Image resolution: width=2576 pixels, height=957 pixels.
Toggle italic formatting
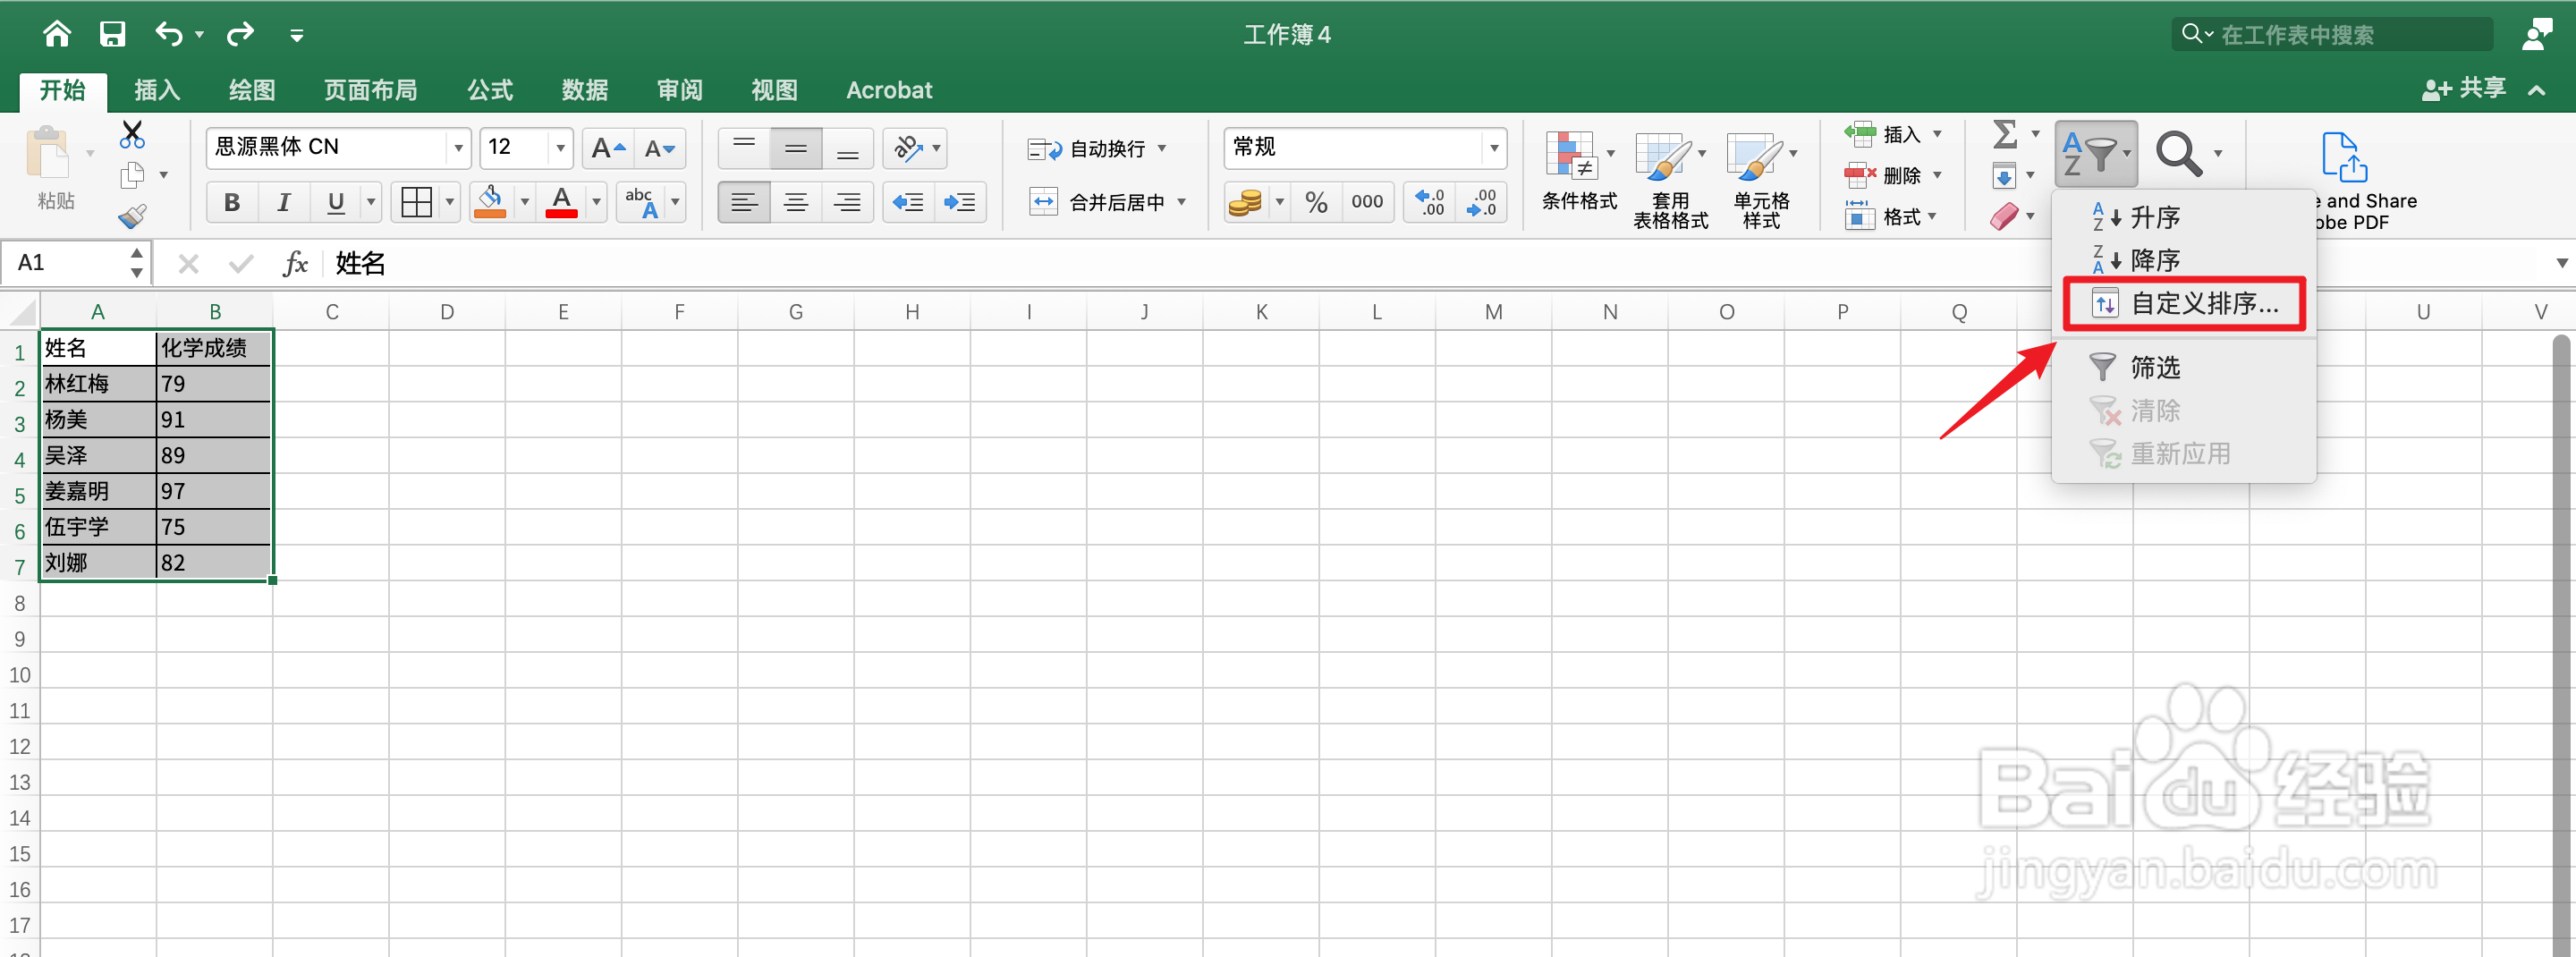(x=284, y=202)
